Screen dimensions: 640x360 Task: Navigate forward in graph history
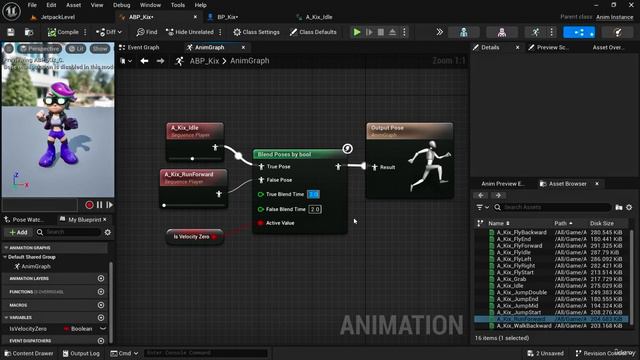click(160, 61)
